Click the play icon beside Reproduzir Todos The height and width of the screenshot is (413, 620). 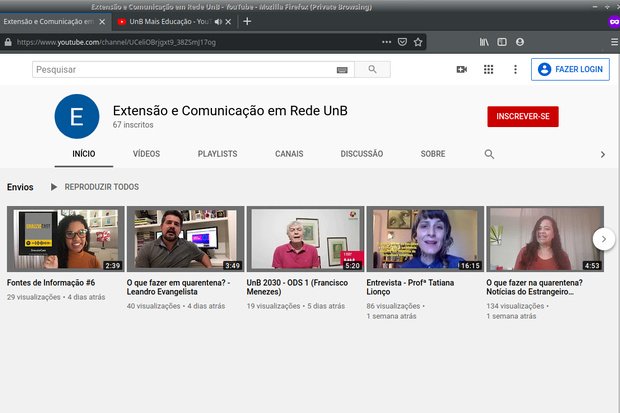[54, 187]
